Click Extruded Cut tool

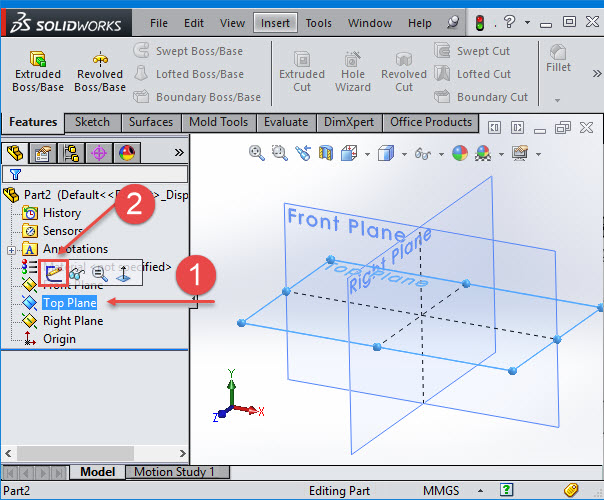302,72
